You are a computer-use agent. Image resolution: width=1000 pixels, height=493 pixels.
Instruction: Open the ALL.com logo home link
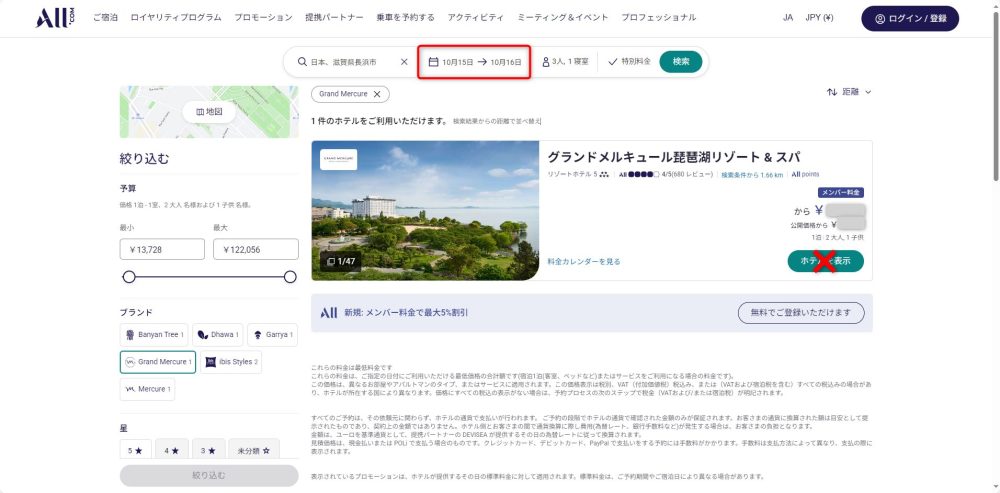[55, 18]
